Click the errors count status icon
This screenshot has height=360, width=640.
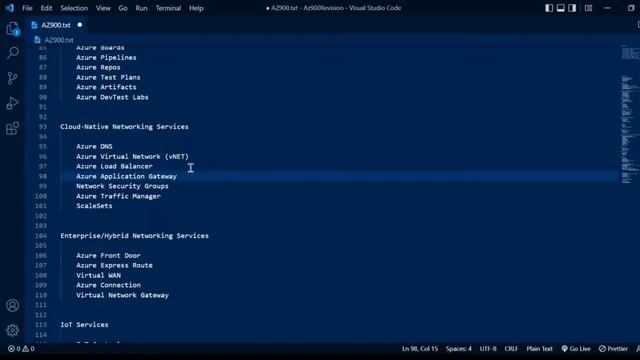click(x=15, y=349)
